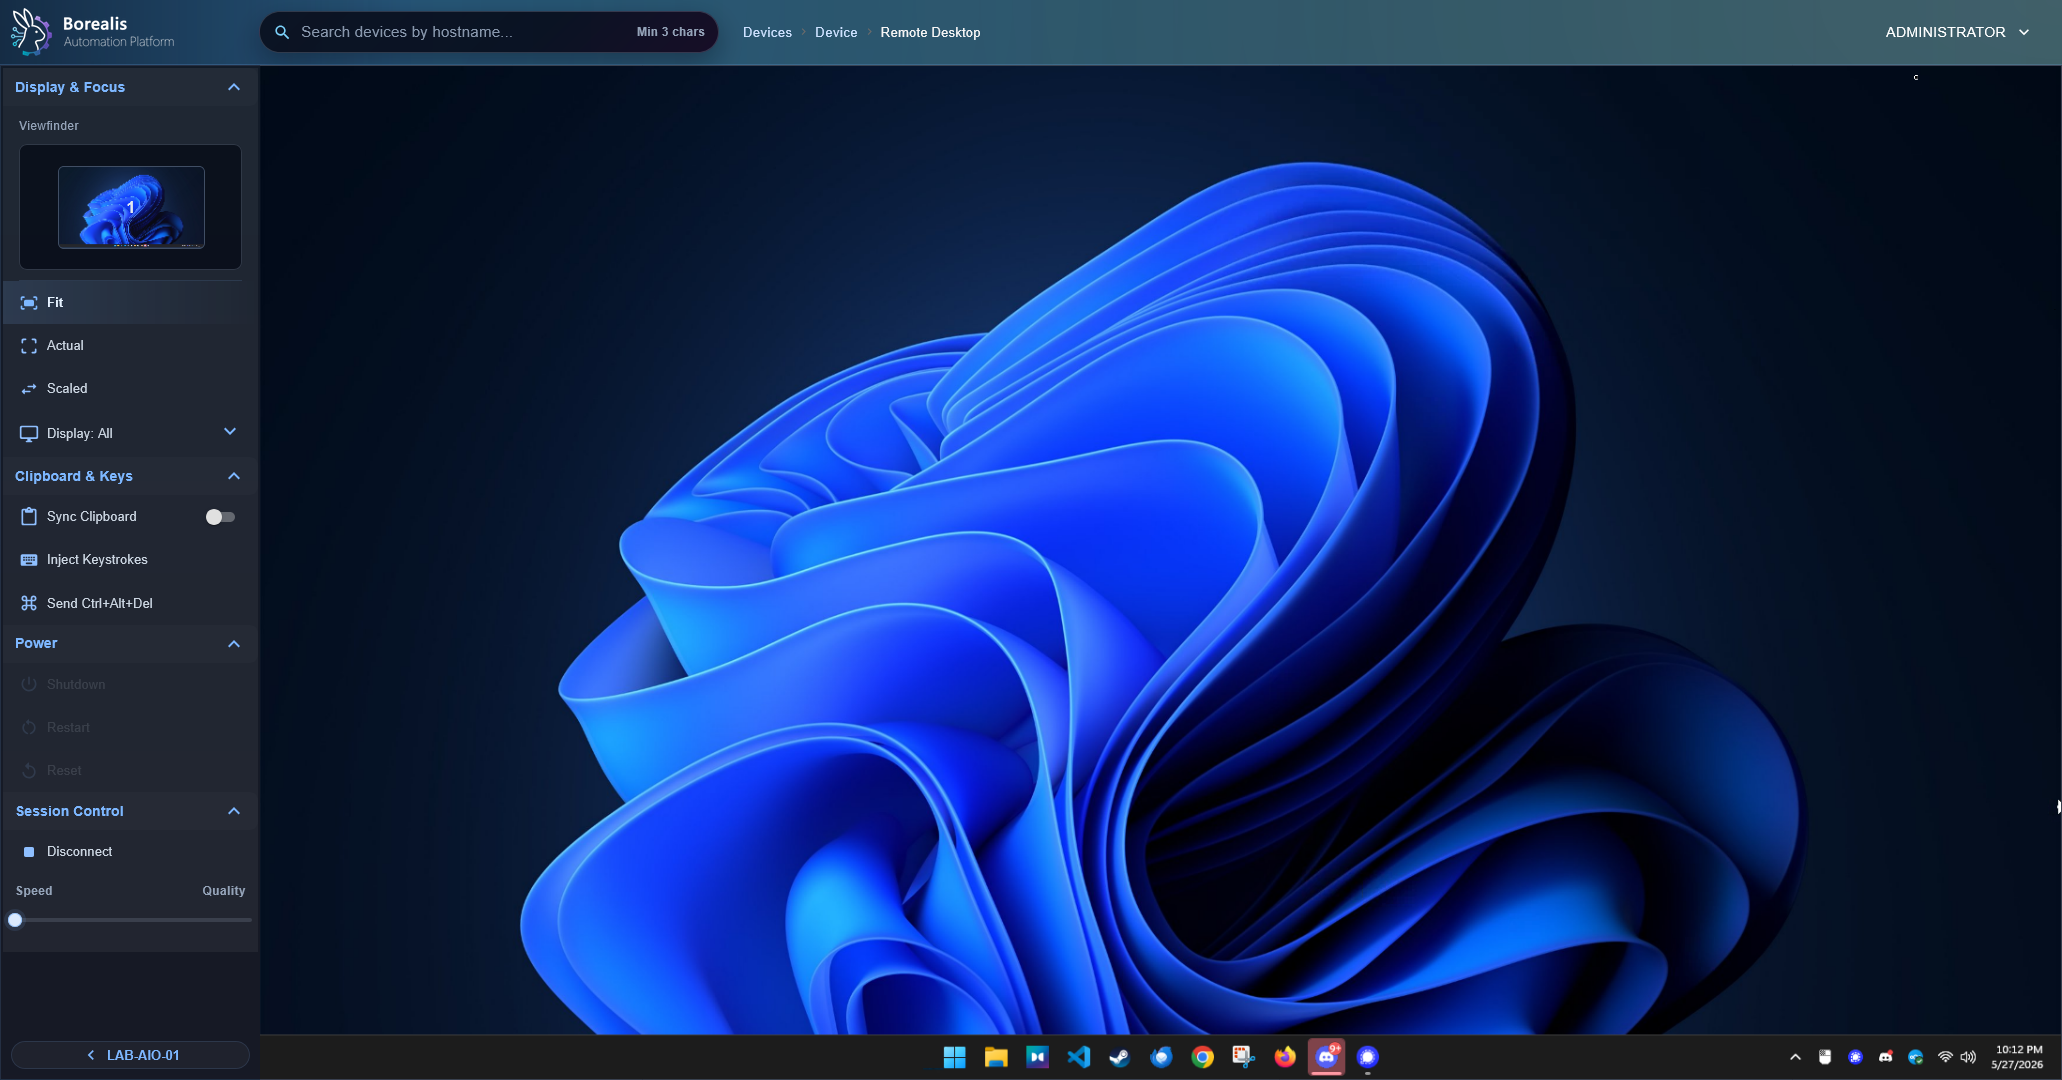Go back via LAB-AIO-01 button
This screenshot has height=1080, width=2062.
click(130, 1055)
